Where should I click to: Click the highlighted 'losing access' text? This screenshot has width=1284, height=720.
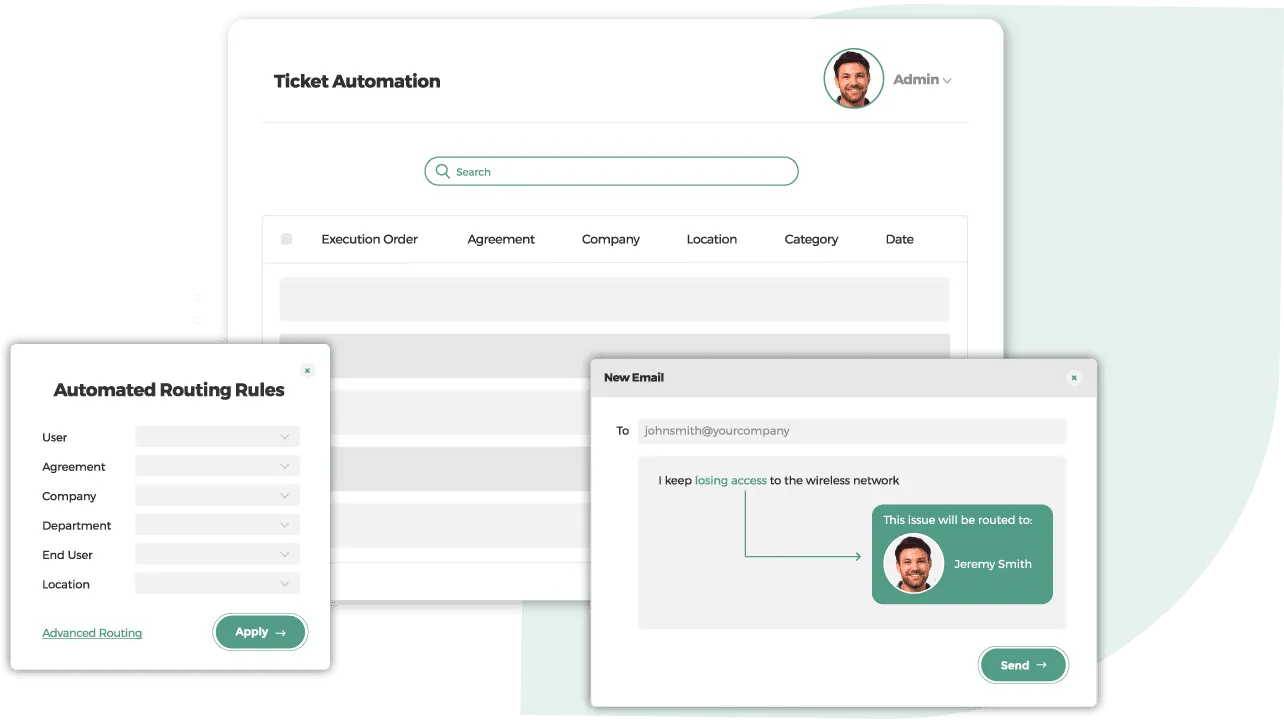pyautogui.click(x=731, y=481)
